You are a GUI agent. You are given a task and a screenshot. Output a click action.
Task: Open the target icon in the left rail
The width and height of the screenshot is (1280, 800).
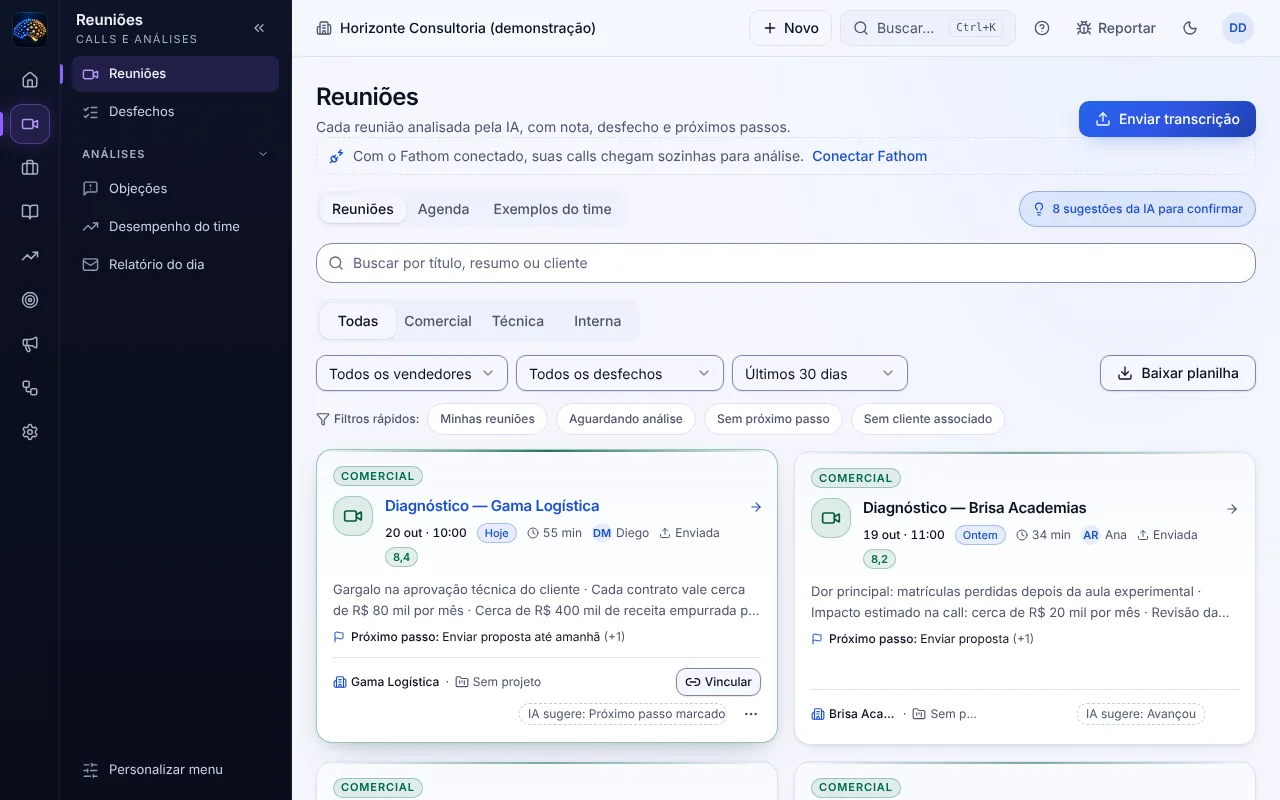click(30, 300)
